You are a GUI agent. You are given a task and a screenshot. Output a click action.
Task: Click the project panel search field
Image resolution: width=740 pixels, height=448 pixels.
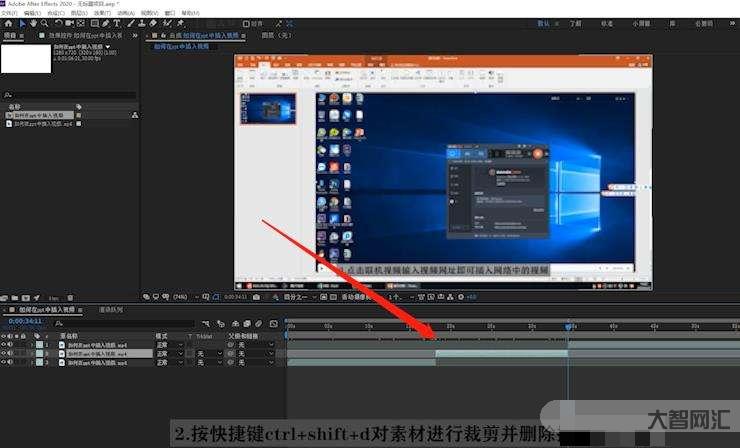point(70,96)
